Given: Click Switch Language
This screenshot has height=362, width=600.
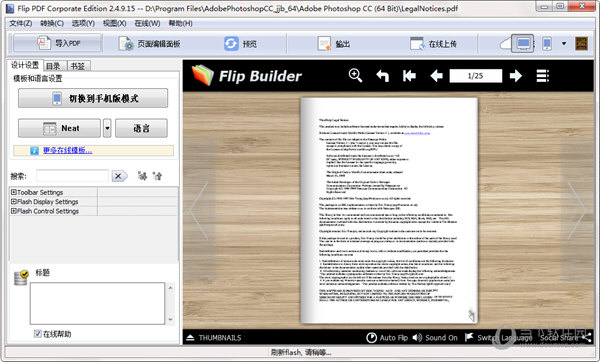Looking at the screenshot, I should coord(498,338).
